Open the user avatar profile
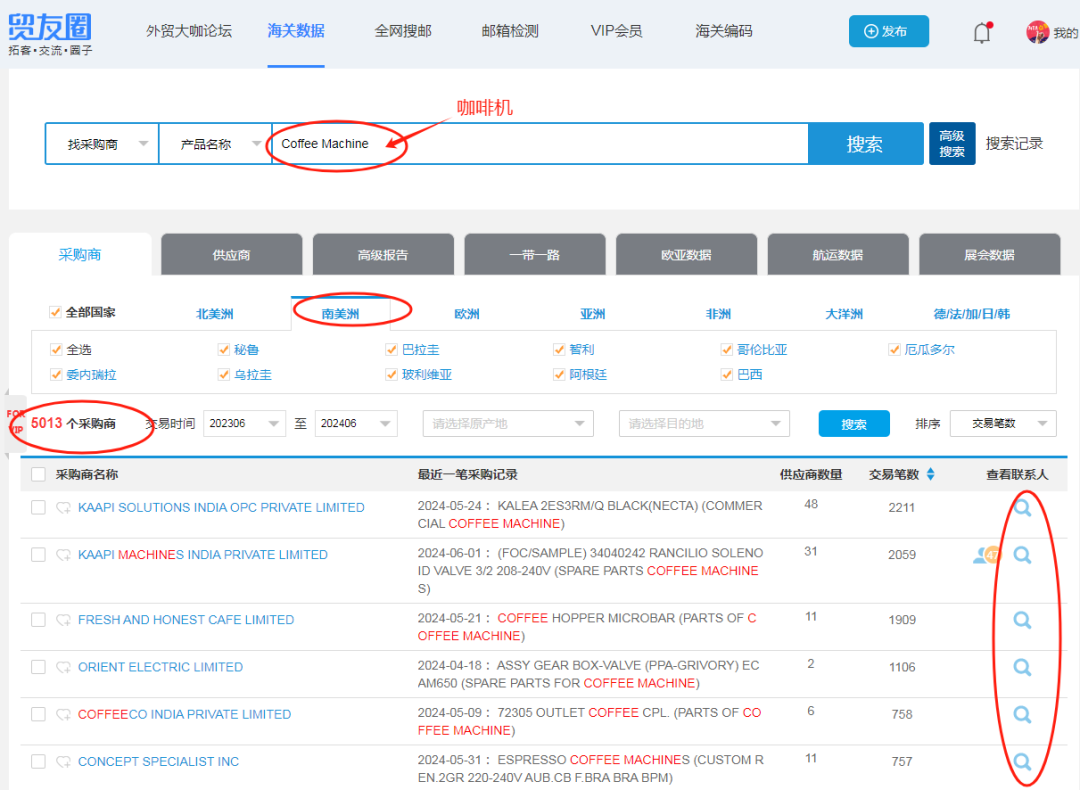Viewport: 1080px width, 790px height. tap(1037, 33)
